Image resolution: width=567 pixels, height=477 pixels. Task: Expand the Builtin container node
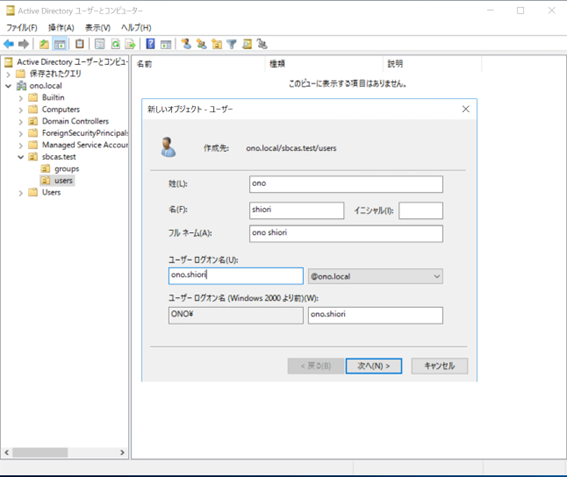(x=21, y=98)
